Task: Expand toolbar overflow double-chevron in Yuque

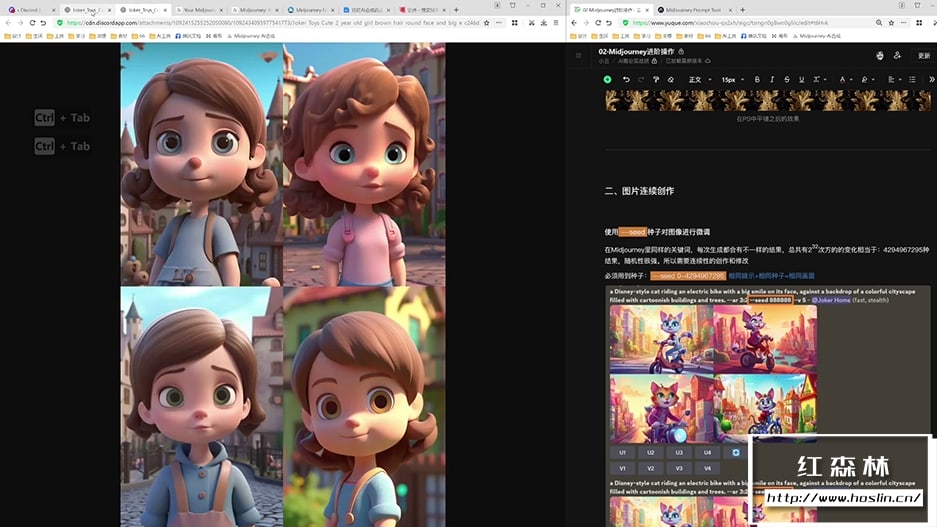Action: [x=931, y=79]
